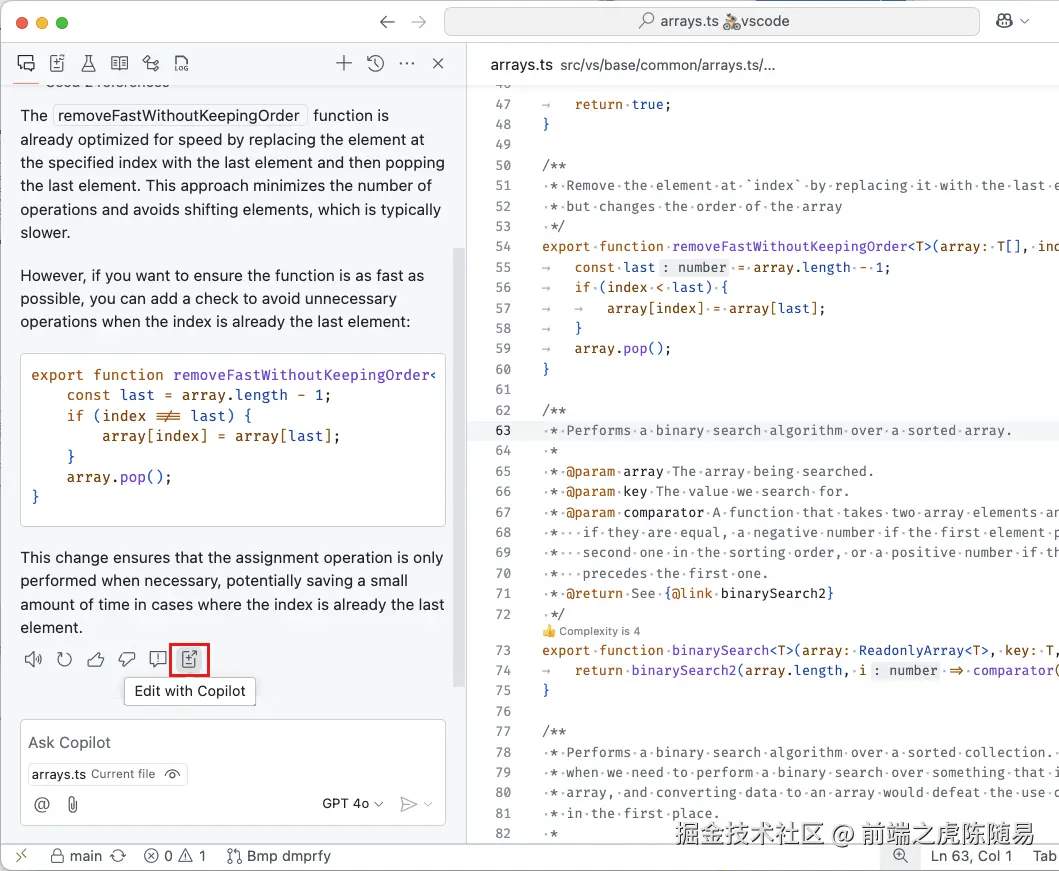
Task: Show chat history clock icon
Action: pyautogui.click(x=376, y=63)
